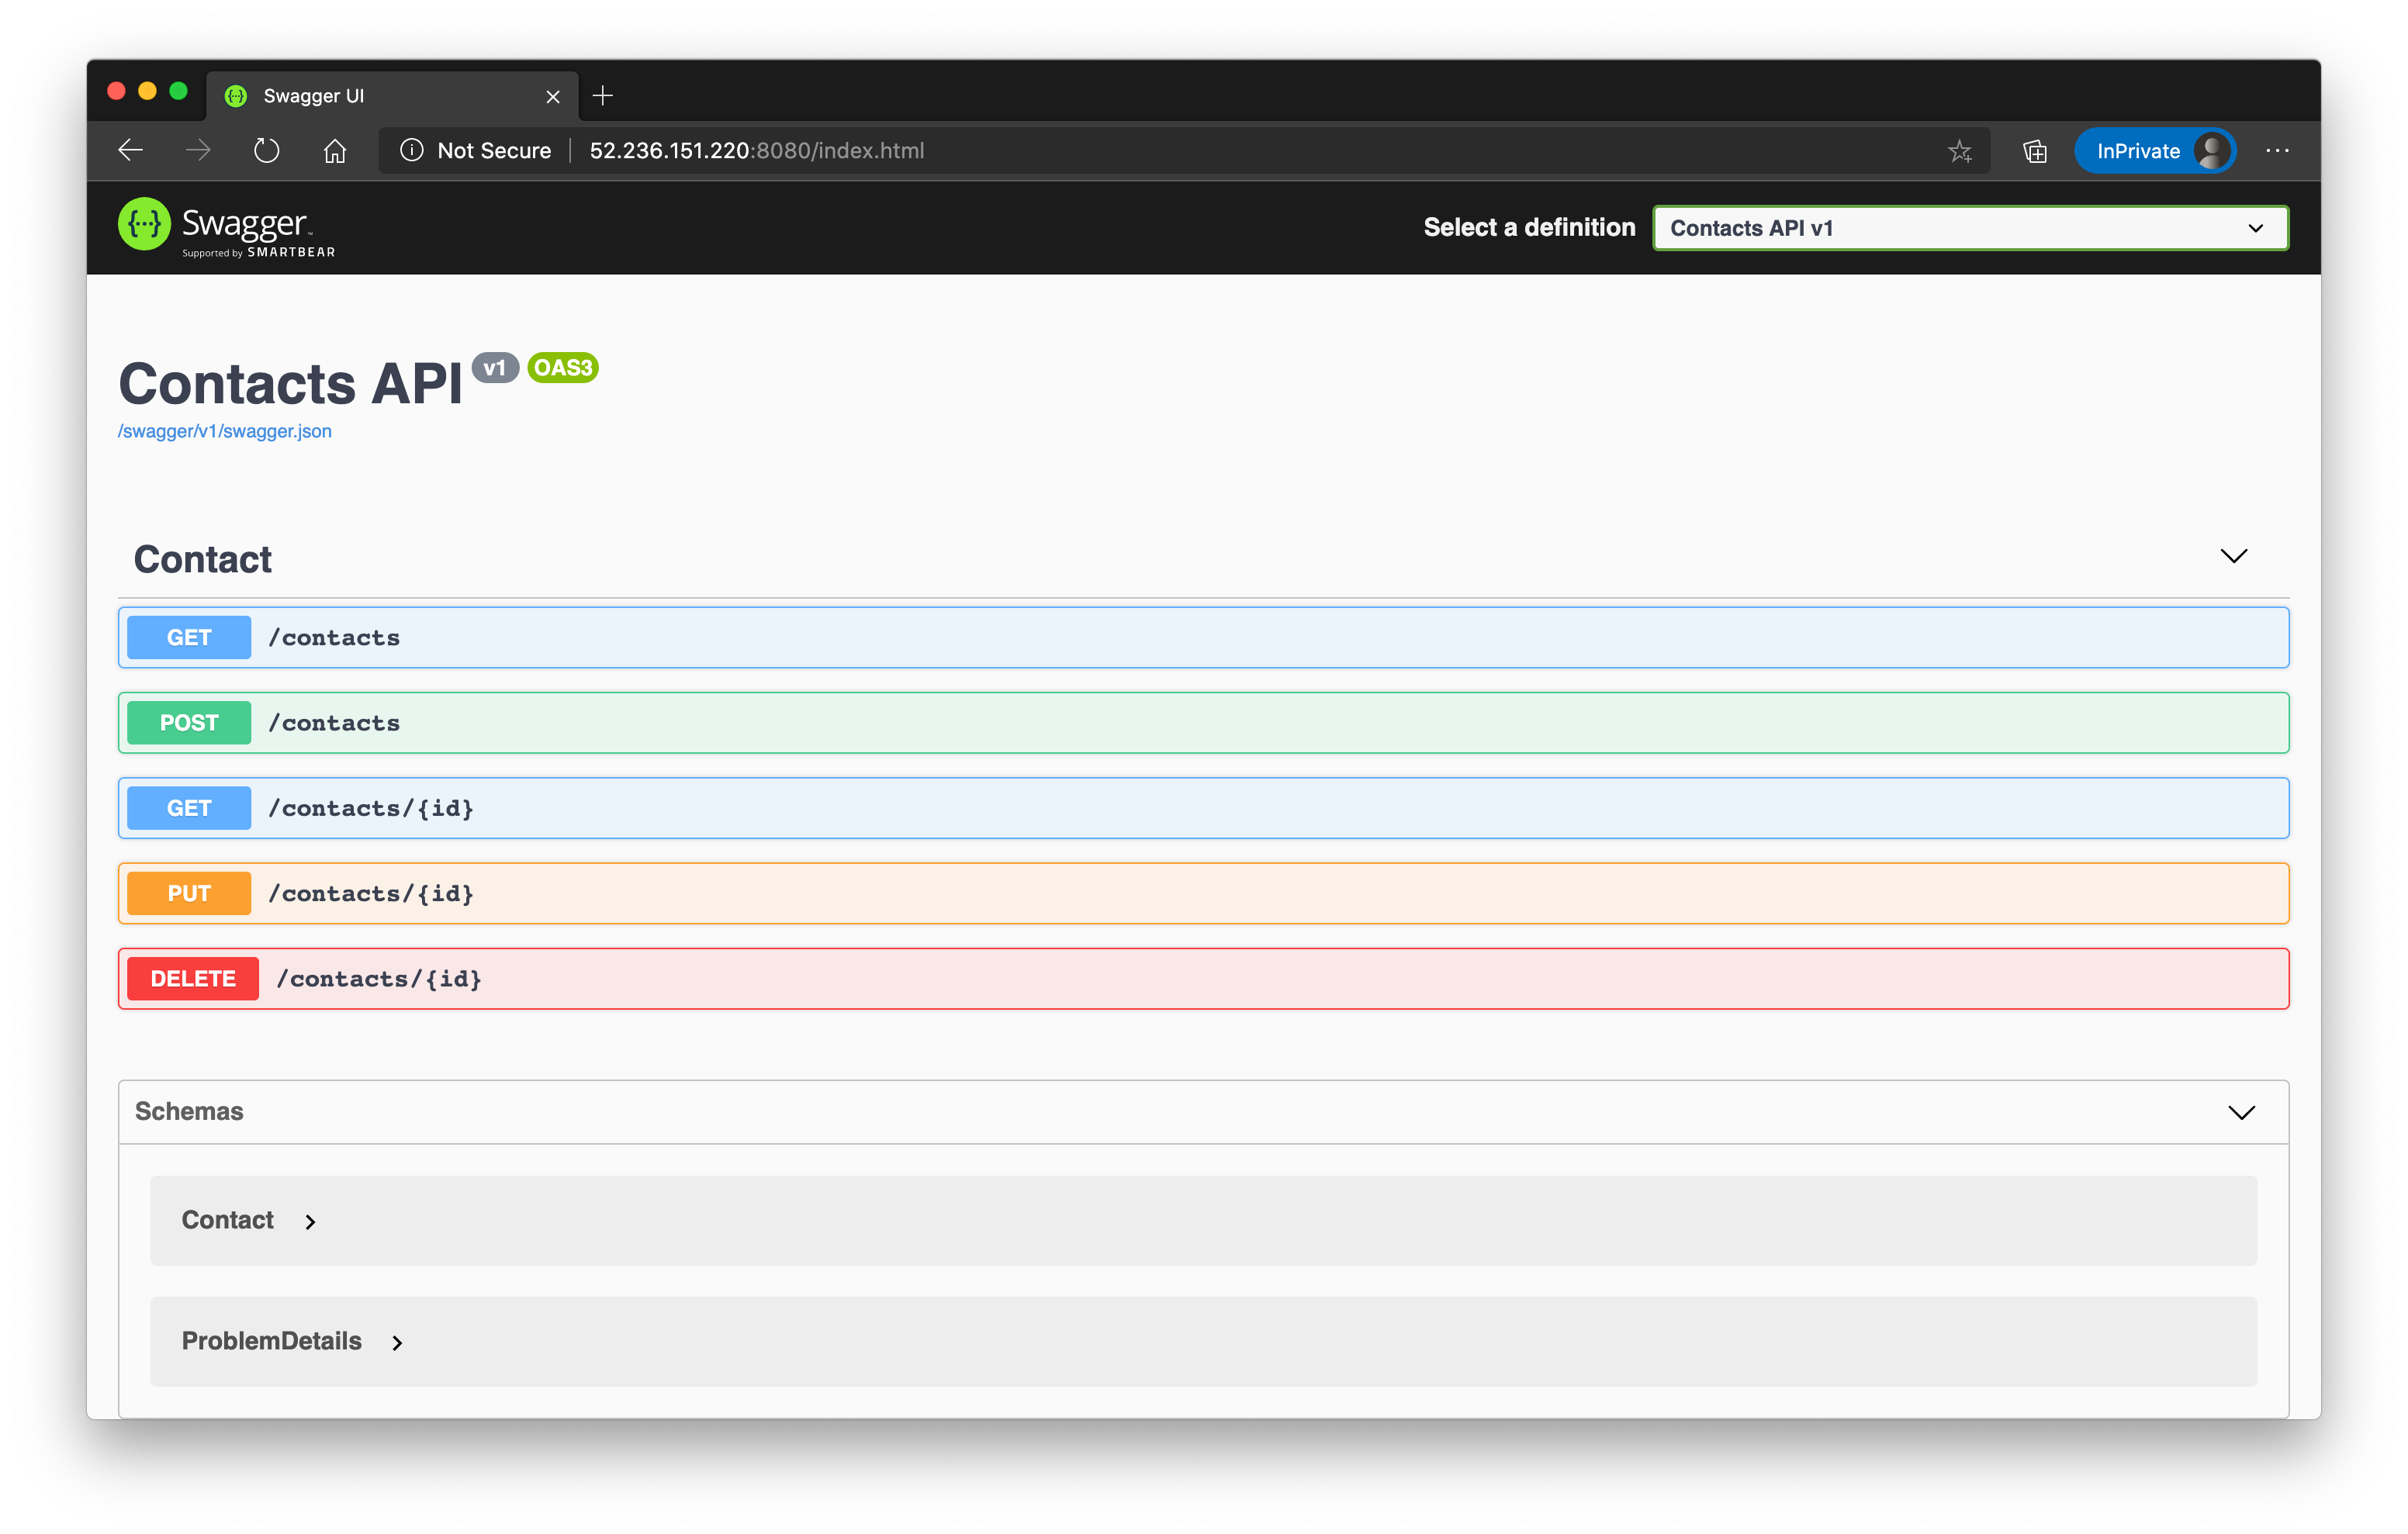The image size is (2408, 1534).
Task: Reload the page using the refresh icon
Action: click(x=266, y=150)
